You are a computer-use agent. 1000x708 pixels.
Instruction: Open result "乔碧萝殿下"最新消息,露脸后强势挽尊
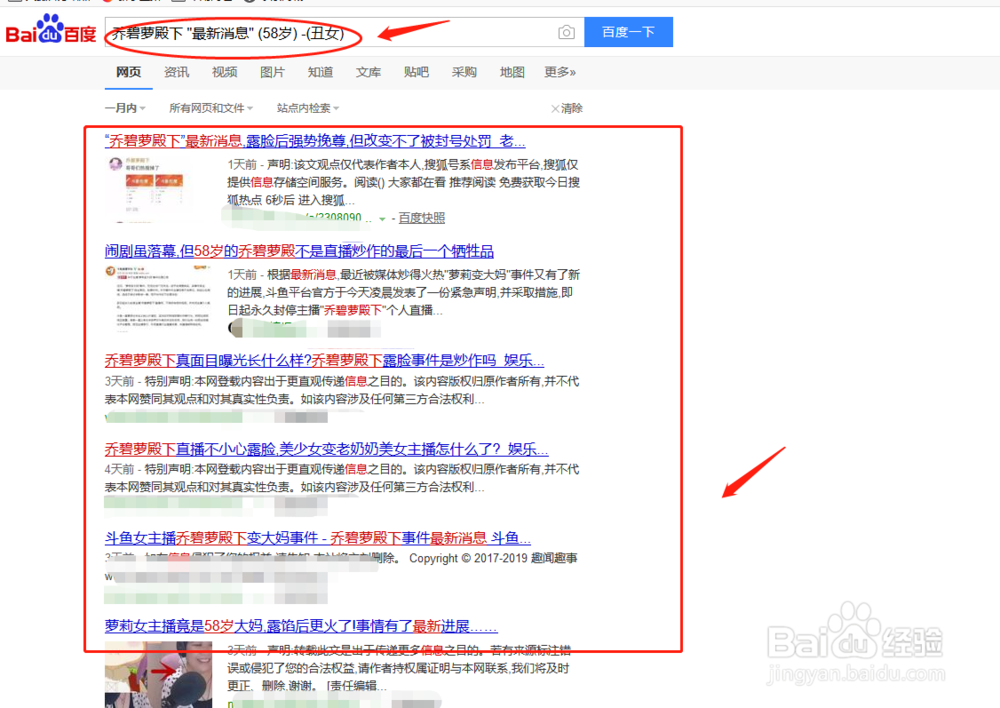315,141
